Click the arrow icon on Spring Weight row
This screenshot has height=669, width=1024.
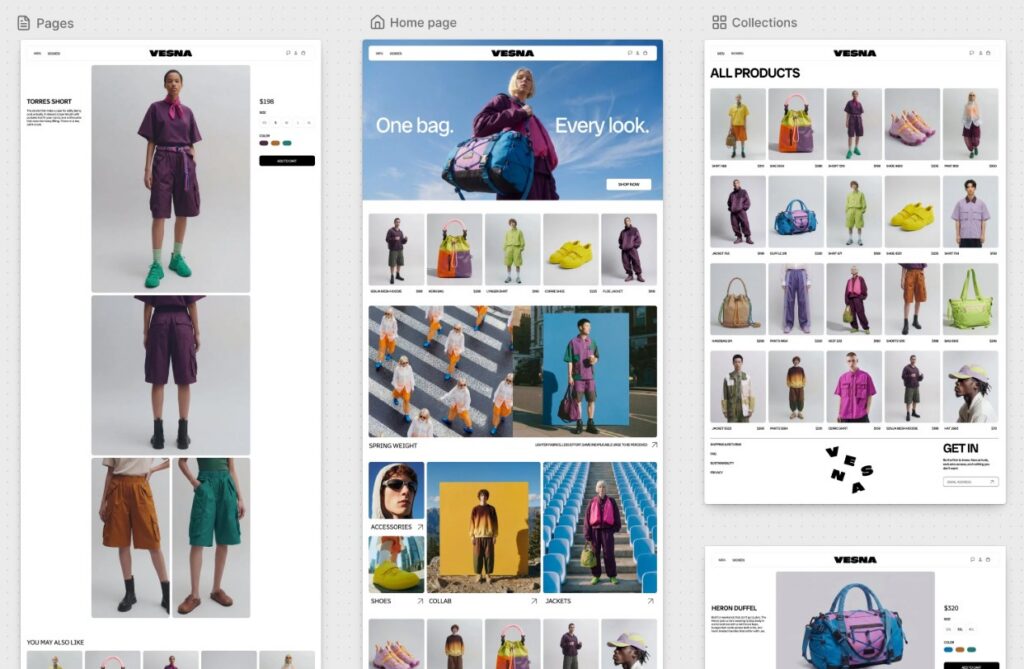pyautogui.click(x=654, y=445)
